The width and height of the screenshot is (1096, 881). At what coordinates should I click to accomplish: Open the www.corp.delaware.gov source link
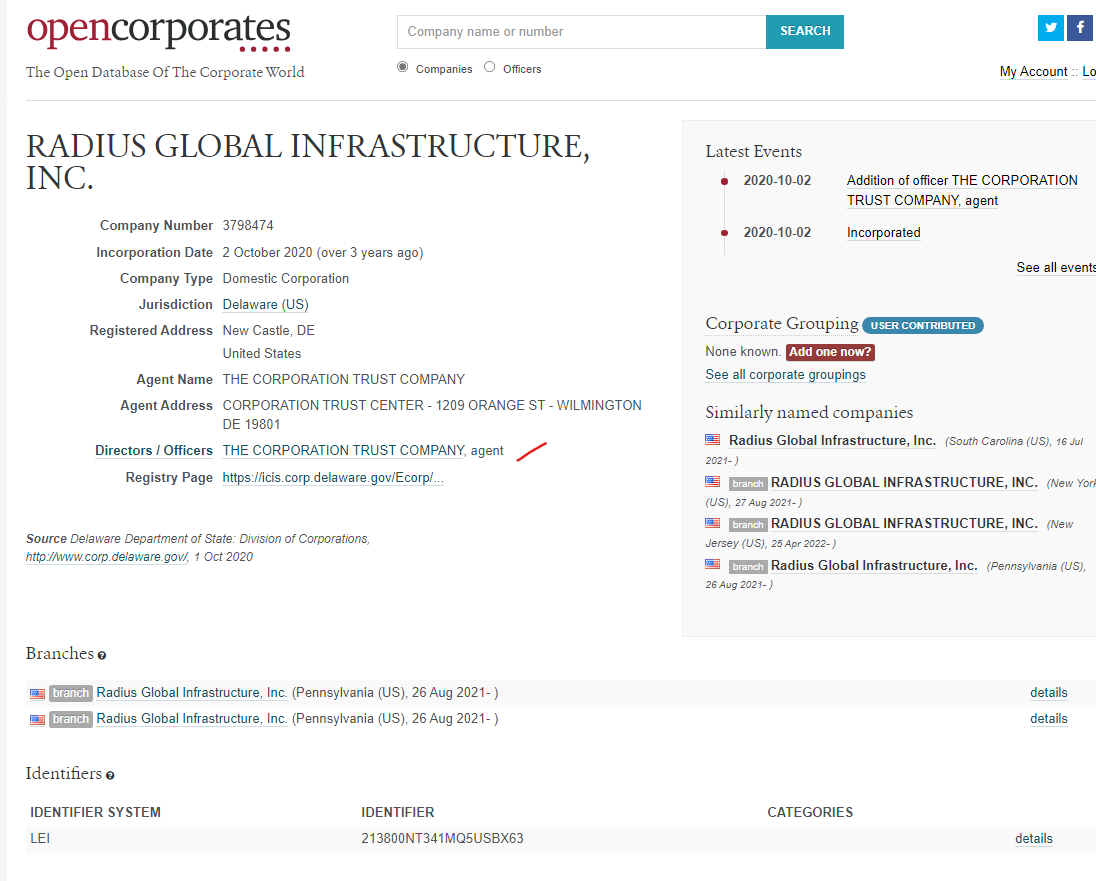[107, 557]
